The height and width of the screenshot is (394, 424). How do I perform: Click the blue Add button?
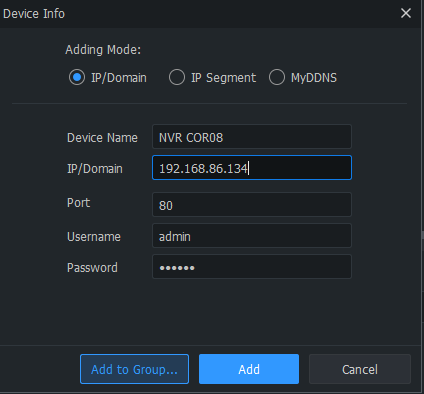[249, 369]
